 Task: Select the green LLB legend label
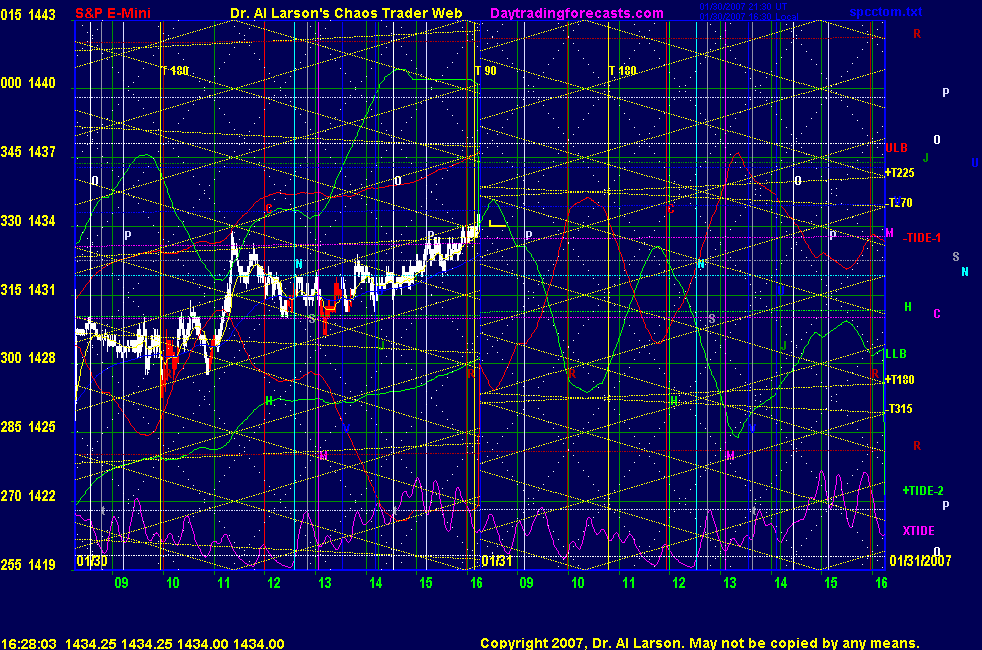click(896, 354)
